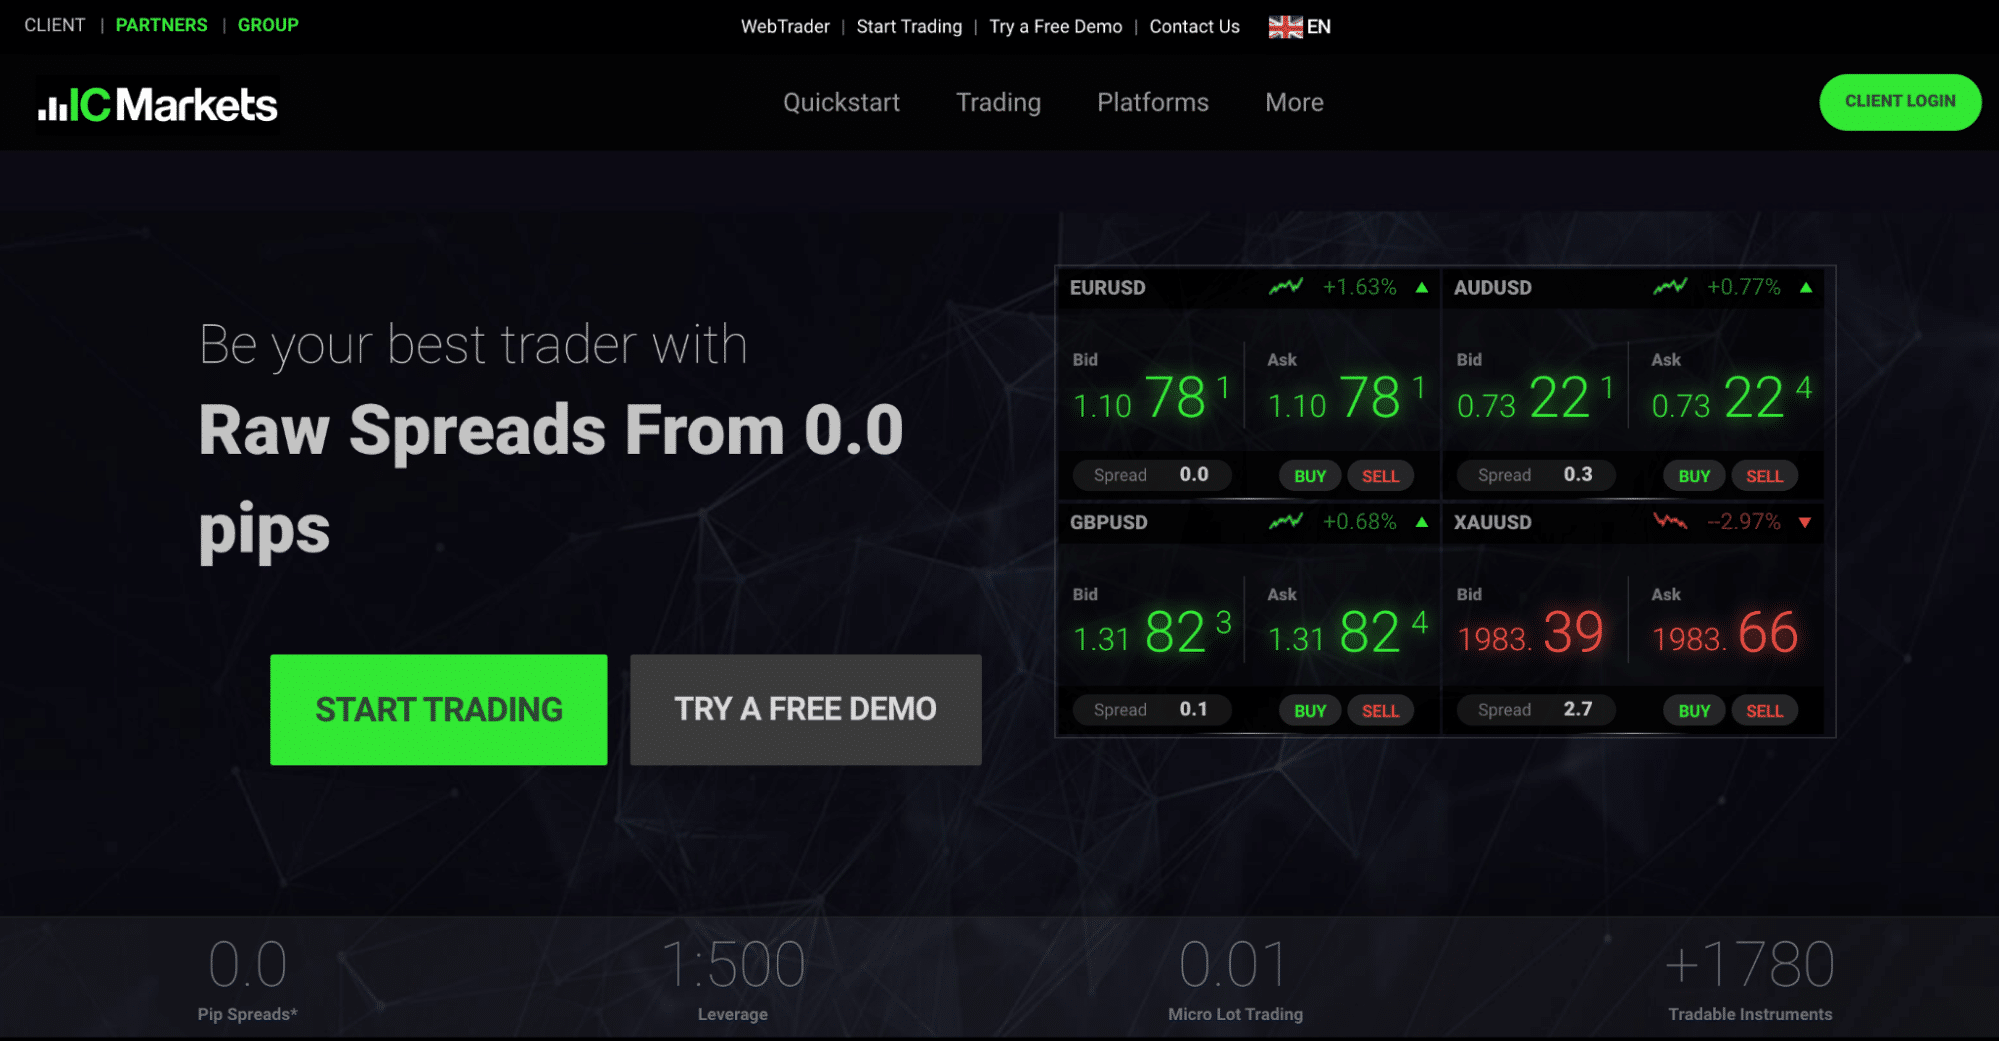This screenshot has width=1999, height=1042.
Task: Follow the Start Trading top link
Action: click(x=909, y=27)
